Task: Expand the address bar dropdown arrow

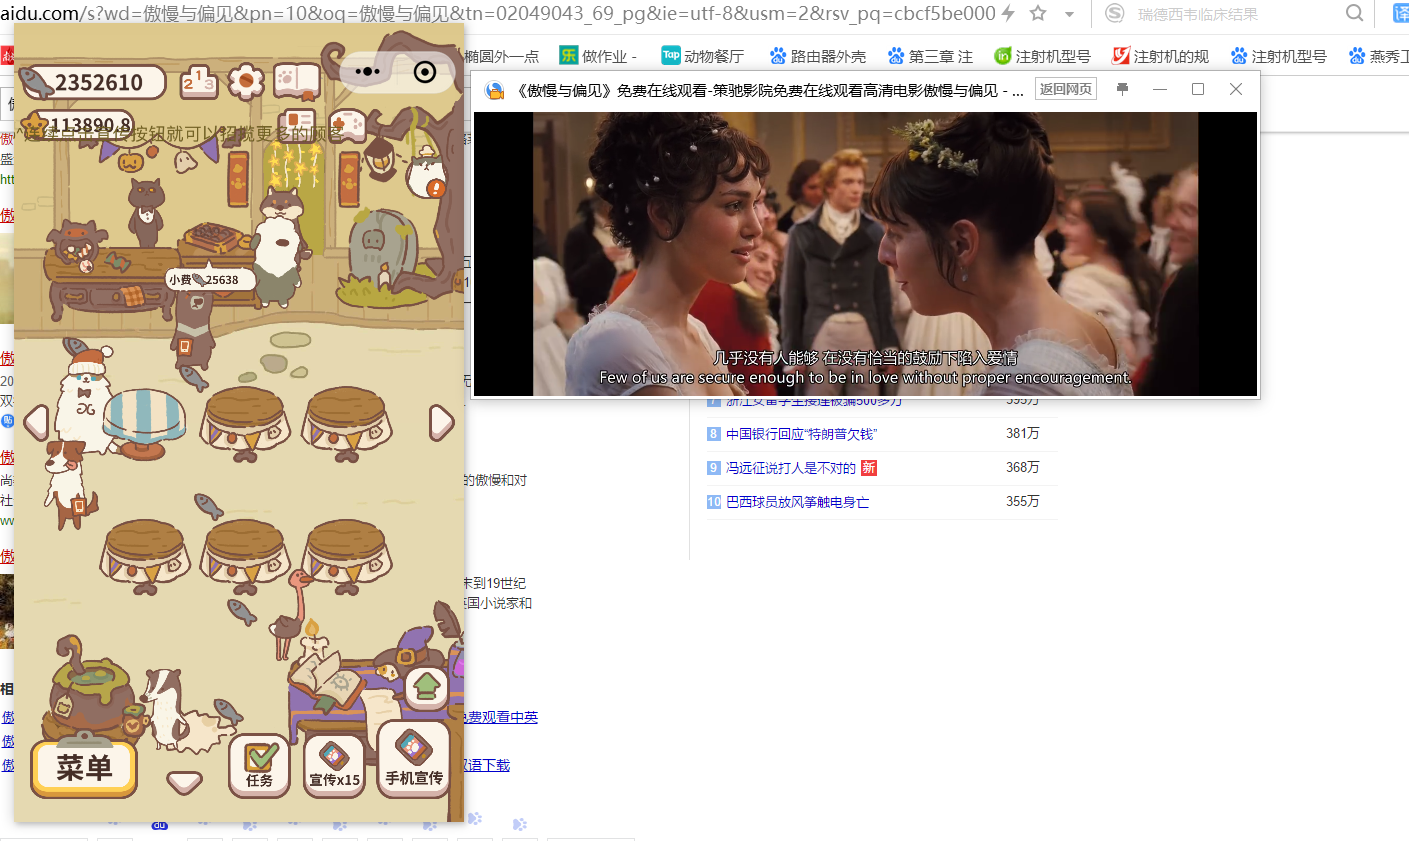Action: (x=1069, y=14)
